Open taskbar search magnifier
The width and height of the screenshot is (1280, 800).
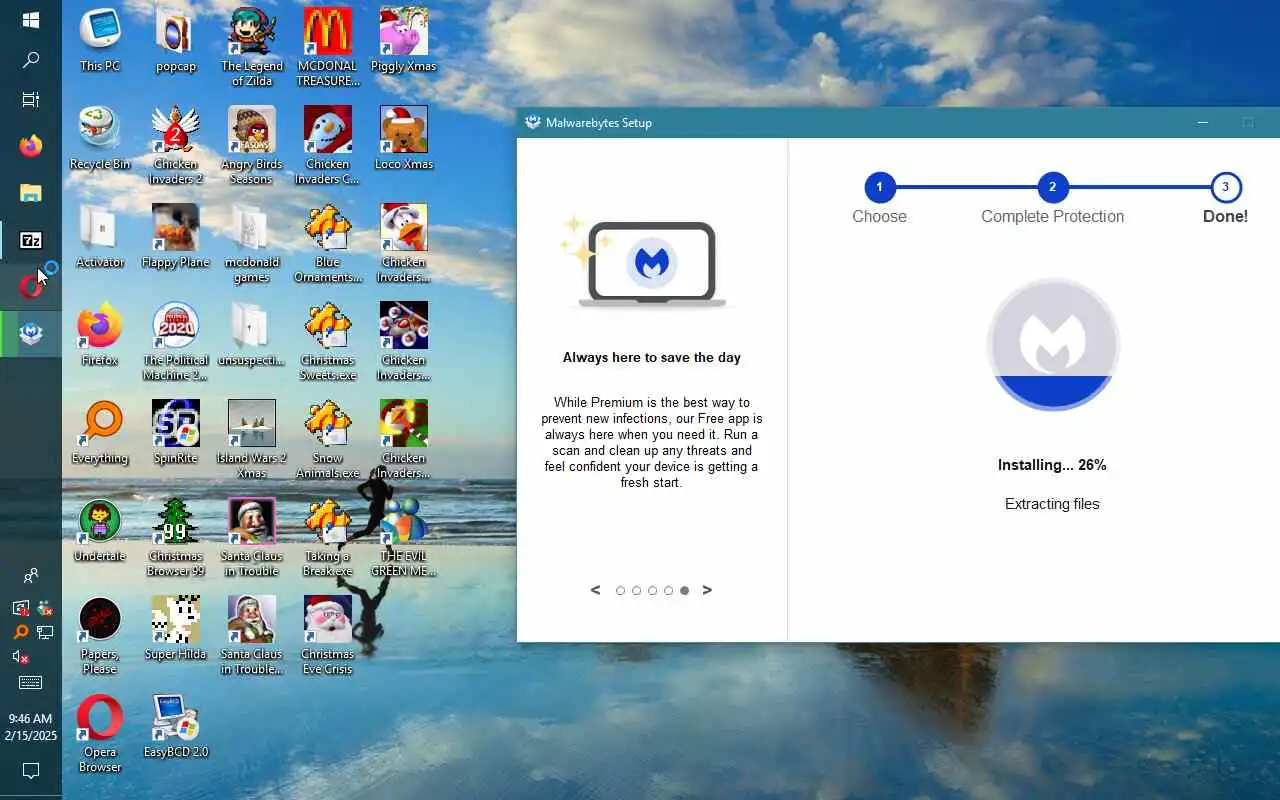click(30, 60)
